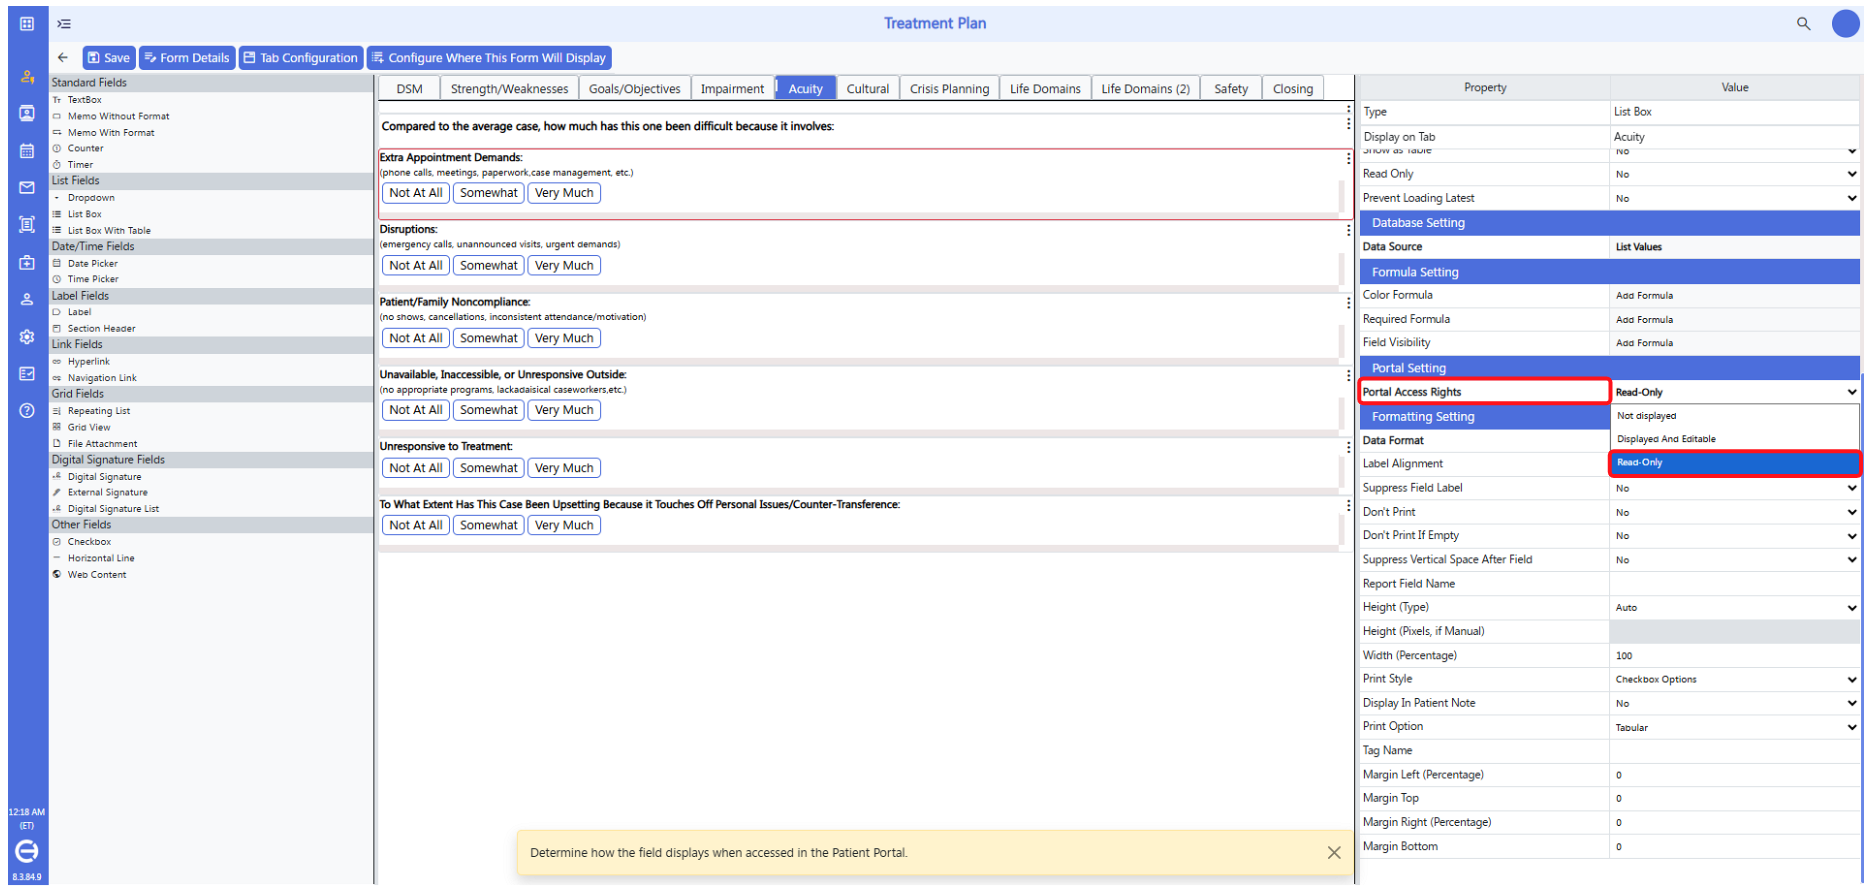This screenshot has height=895, width=1874.
Task: Switch to the DSM tab
Action: 409,88
